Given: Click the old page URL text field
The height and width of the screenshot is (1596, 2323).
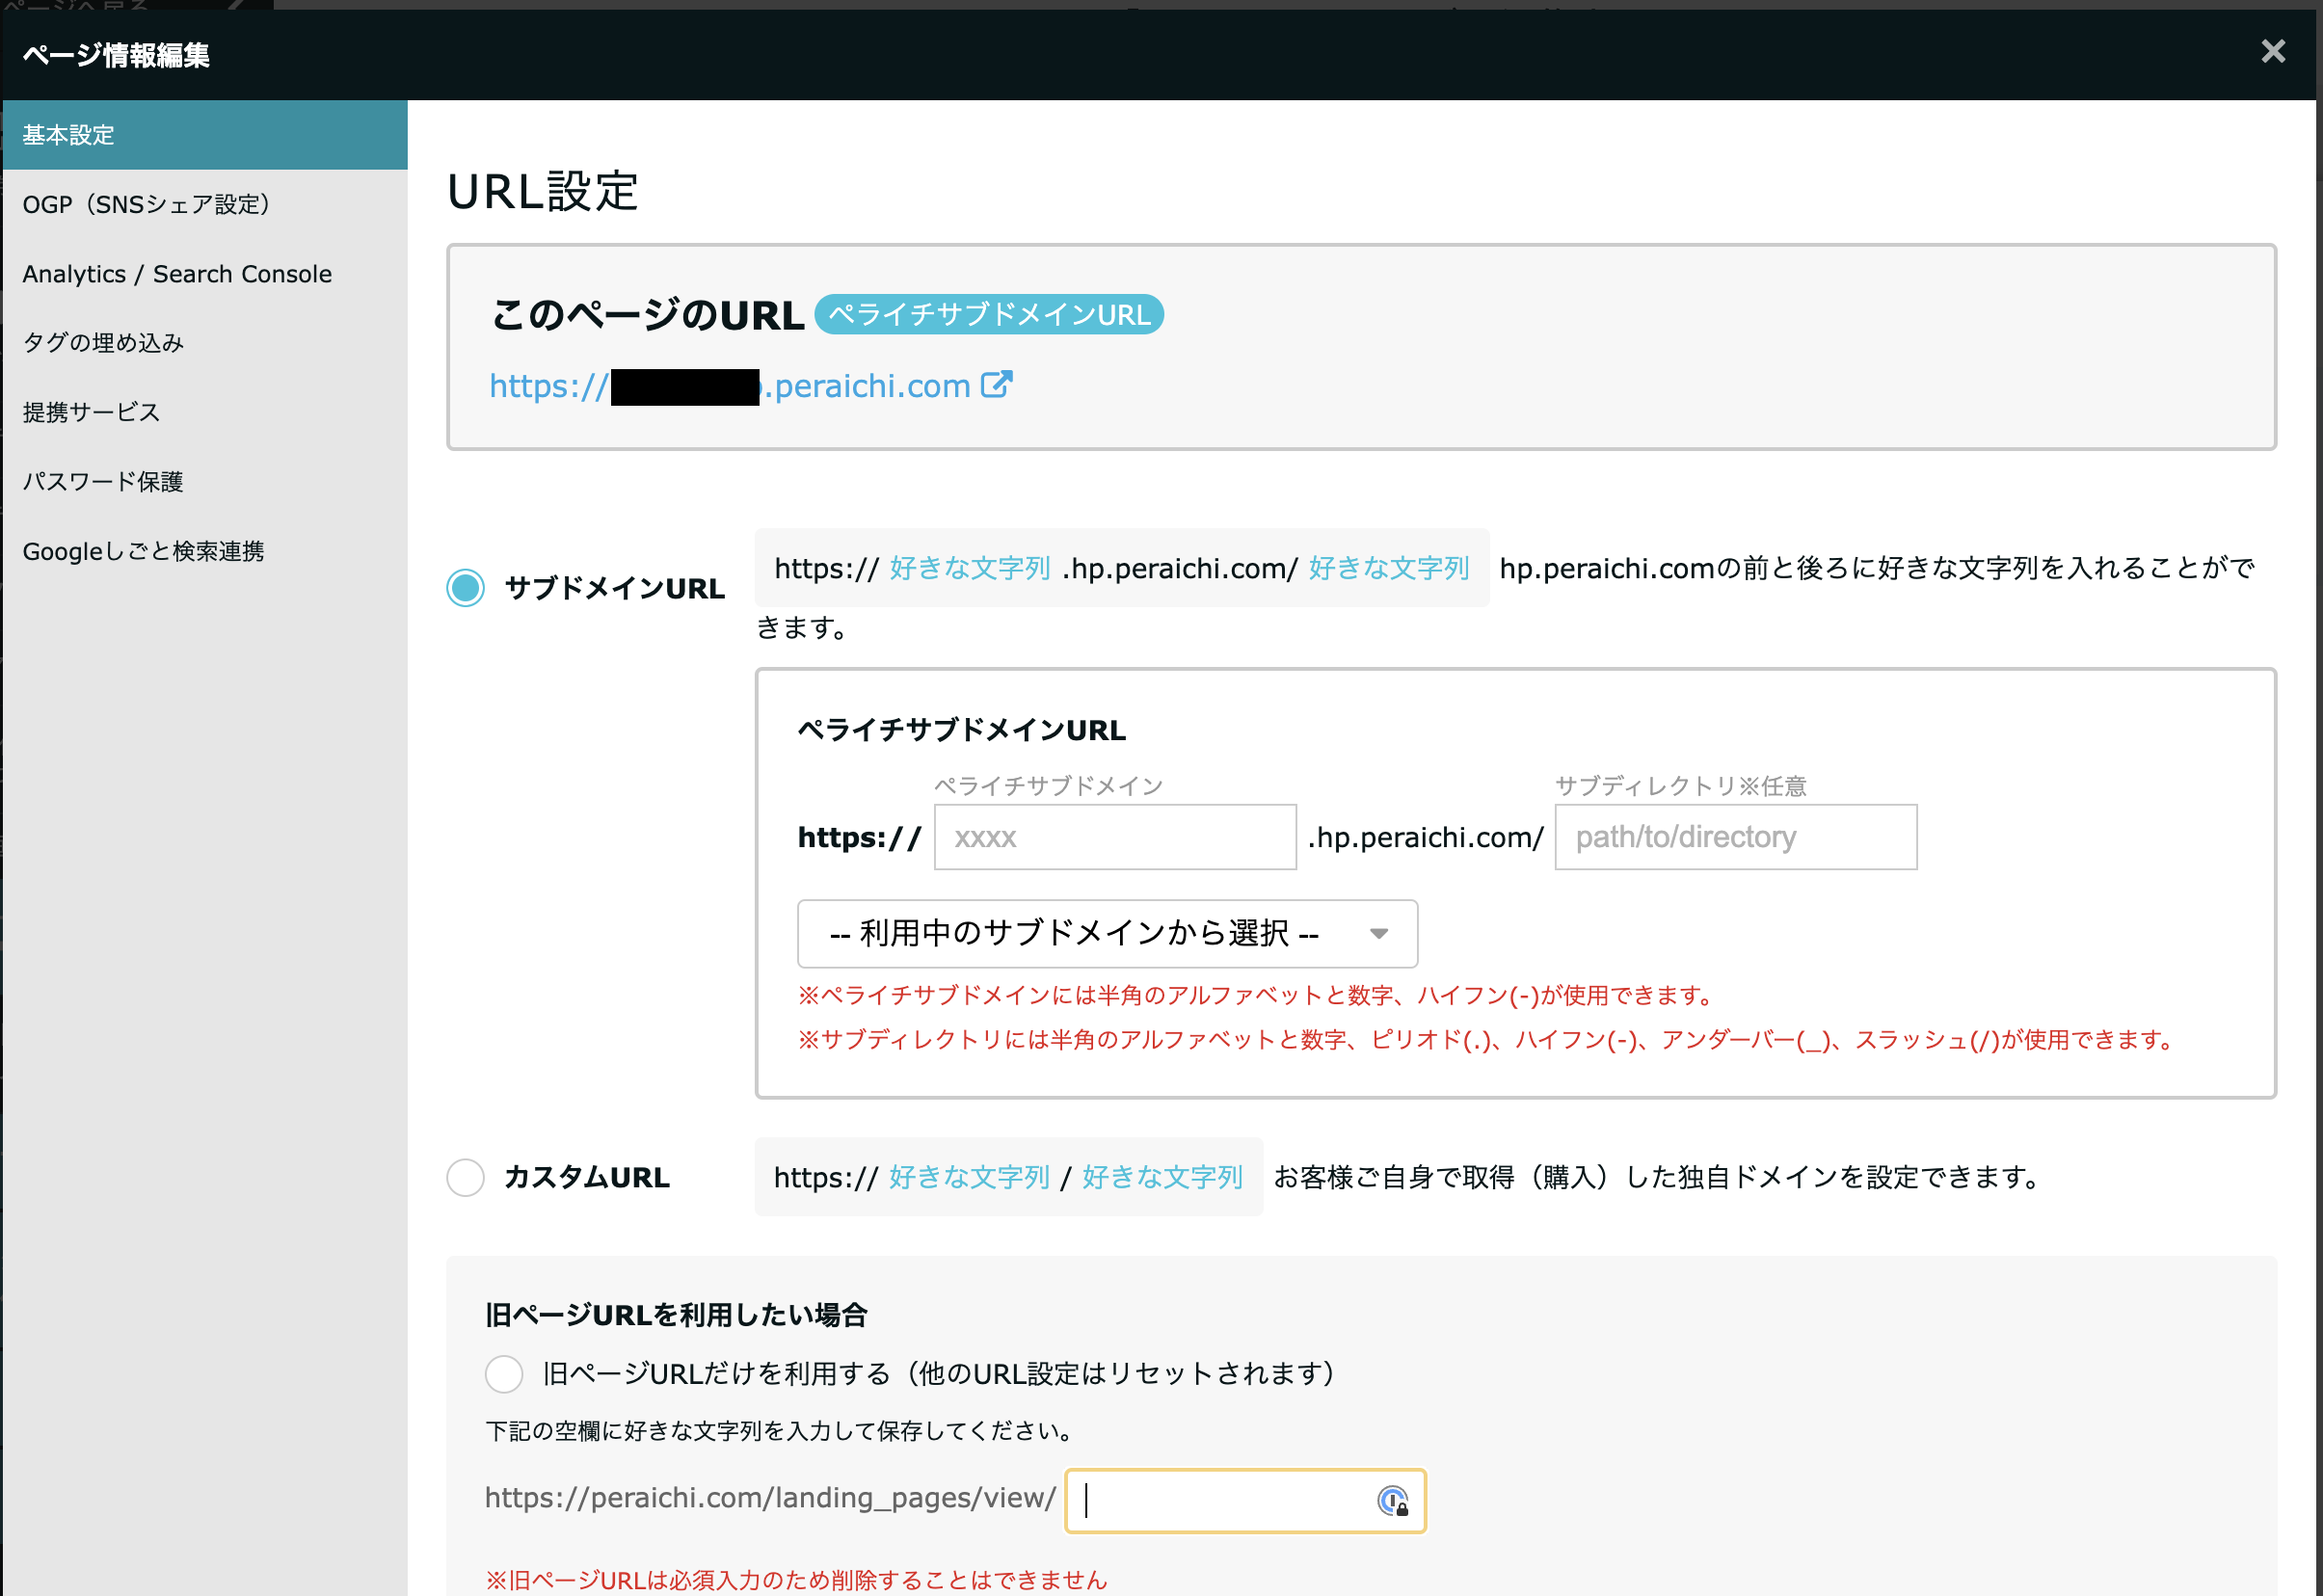Looking at the screenshot, I should click(x=1245, y=1501).
